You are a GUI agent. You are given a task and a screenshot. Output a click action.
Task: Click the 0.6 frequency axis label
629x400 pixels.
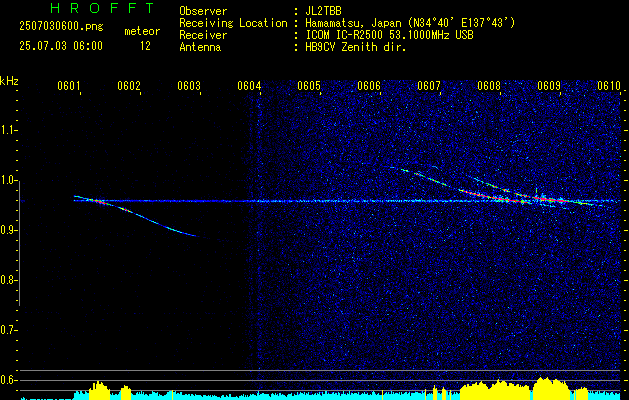click(8, 380)
